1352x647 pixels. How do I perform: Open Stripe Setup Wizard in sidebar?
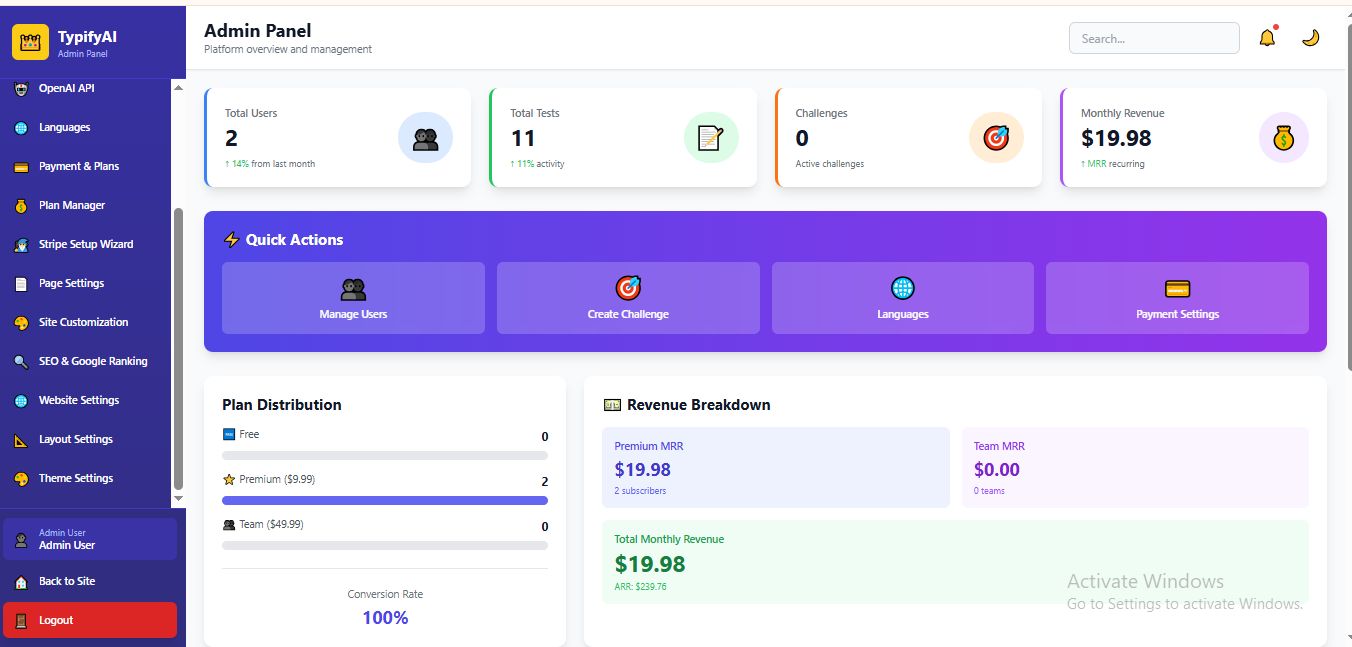coord(86,244)
